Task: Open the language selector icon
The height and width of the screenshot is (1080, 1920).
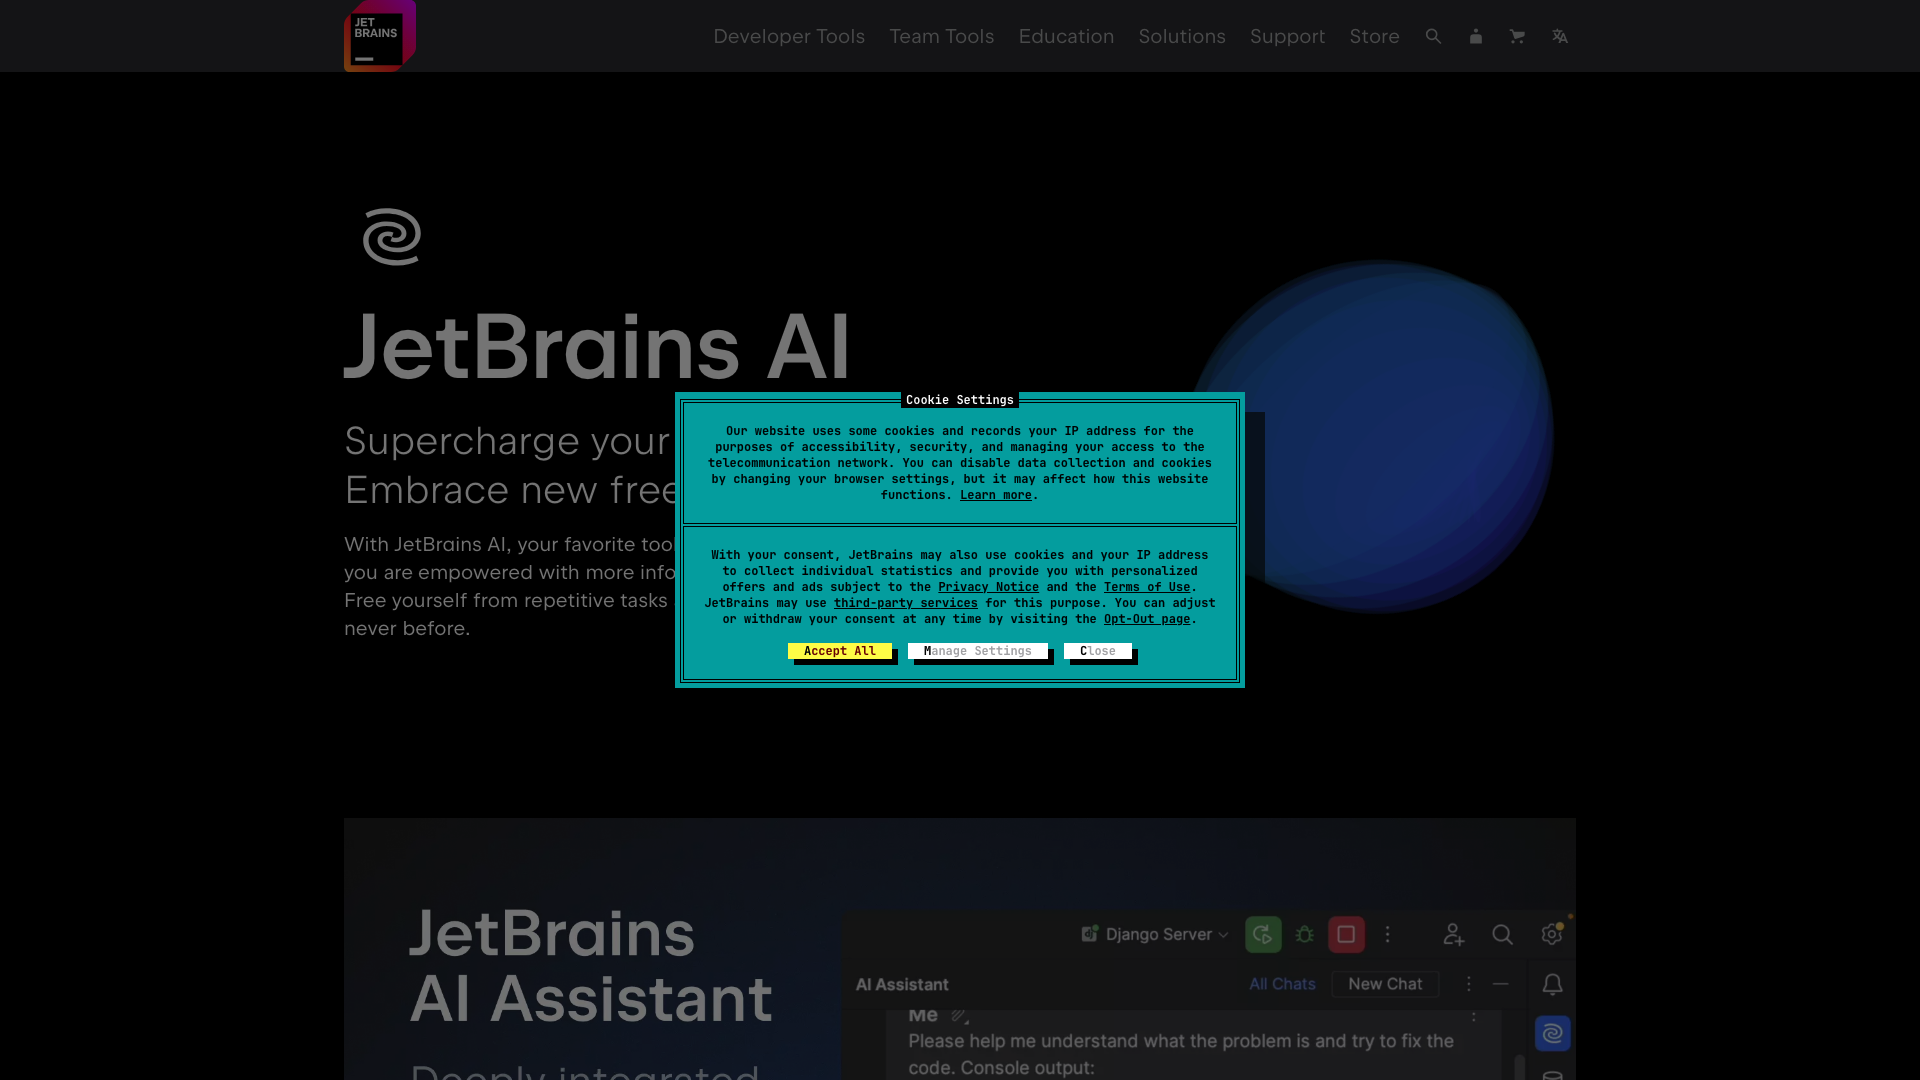Action: tap(1559, 36)
